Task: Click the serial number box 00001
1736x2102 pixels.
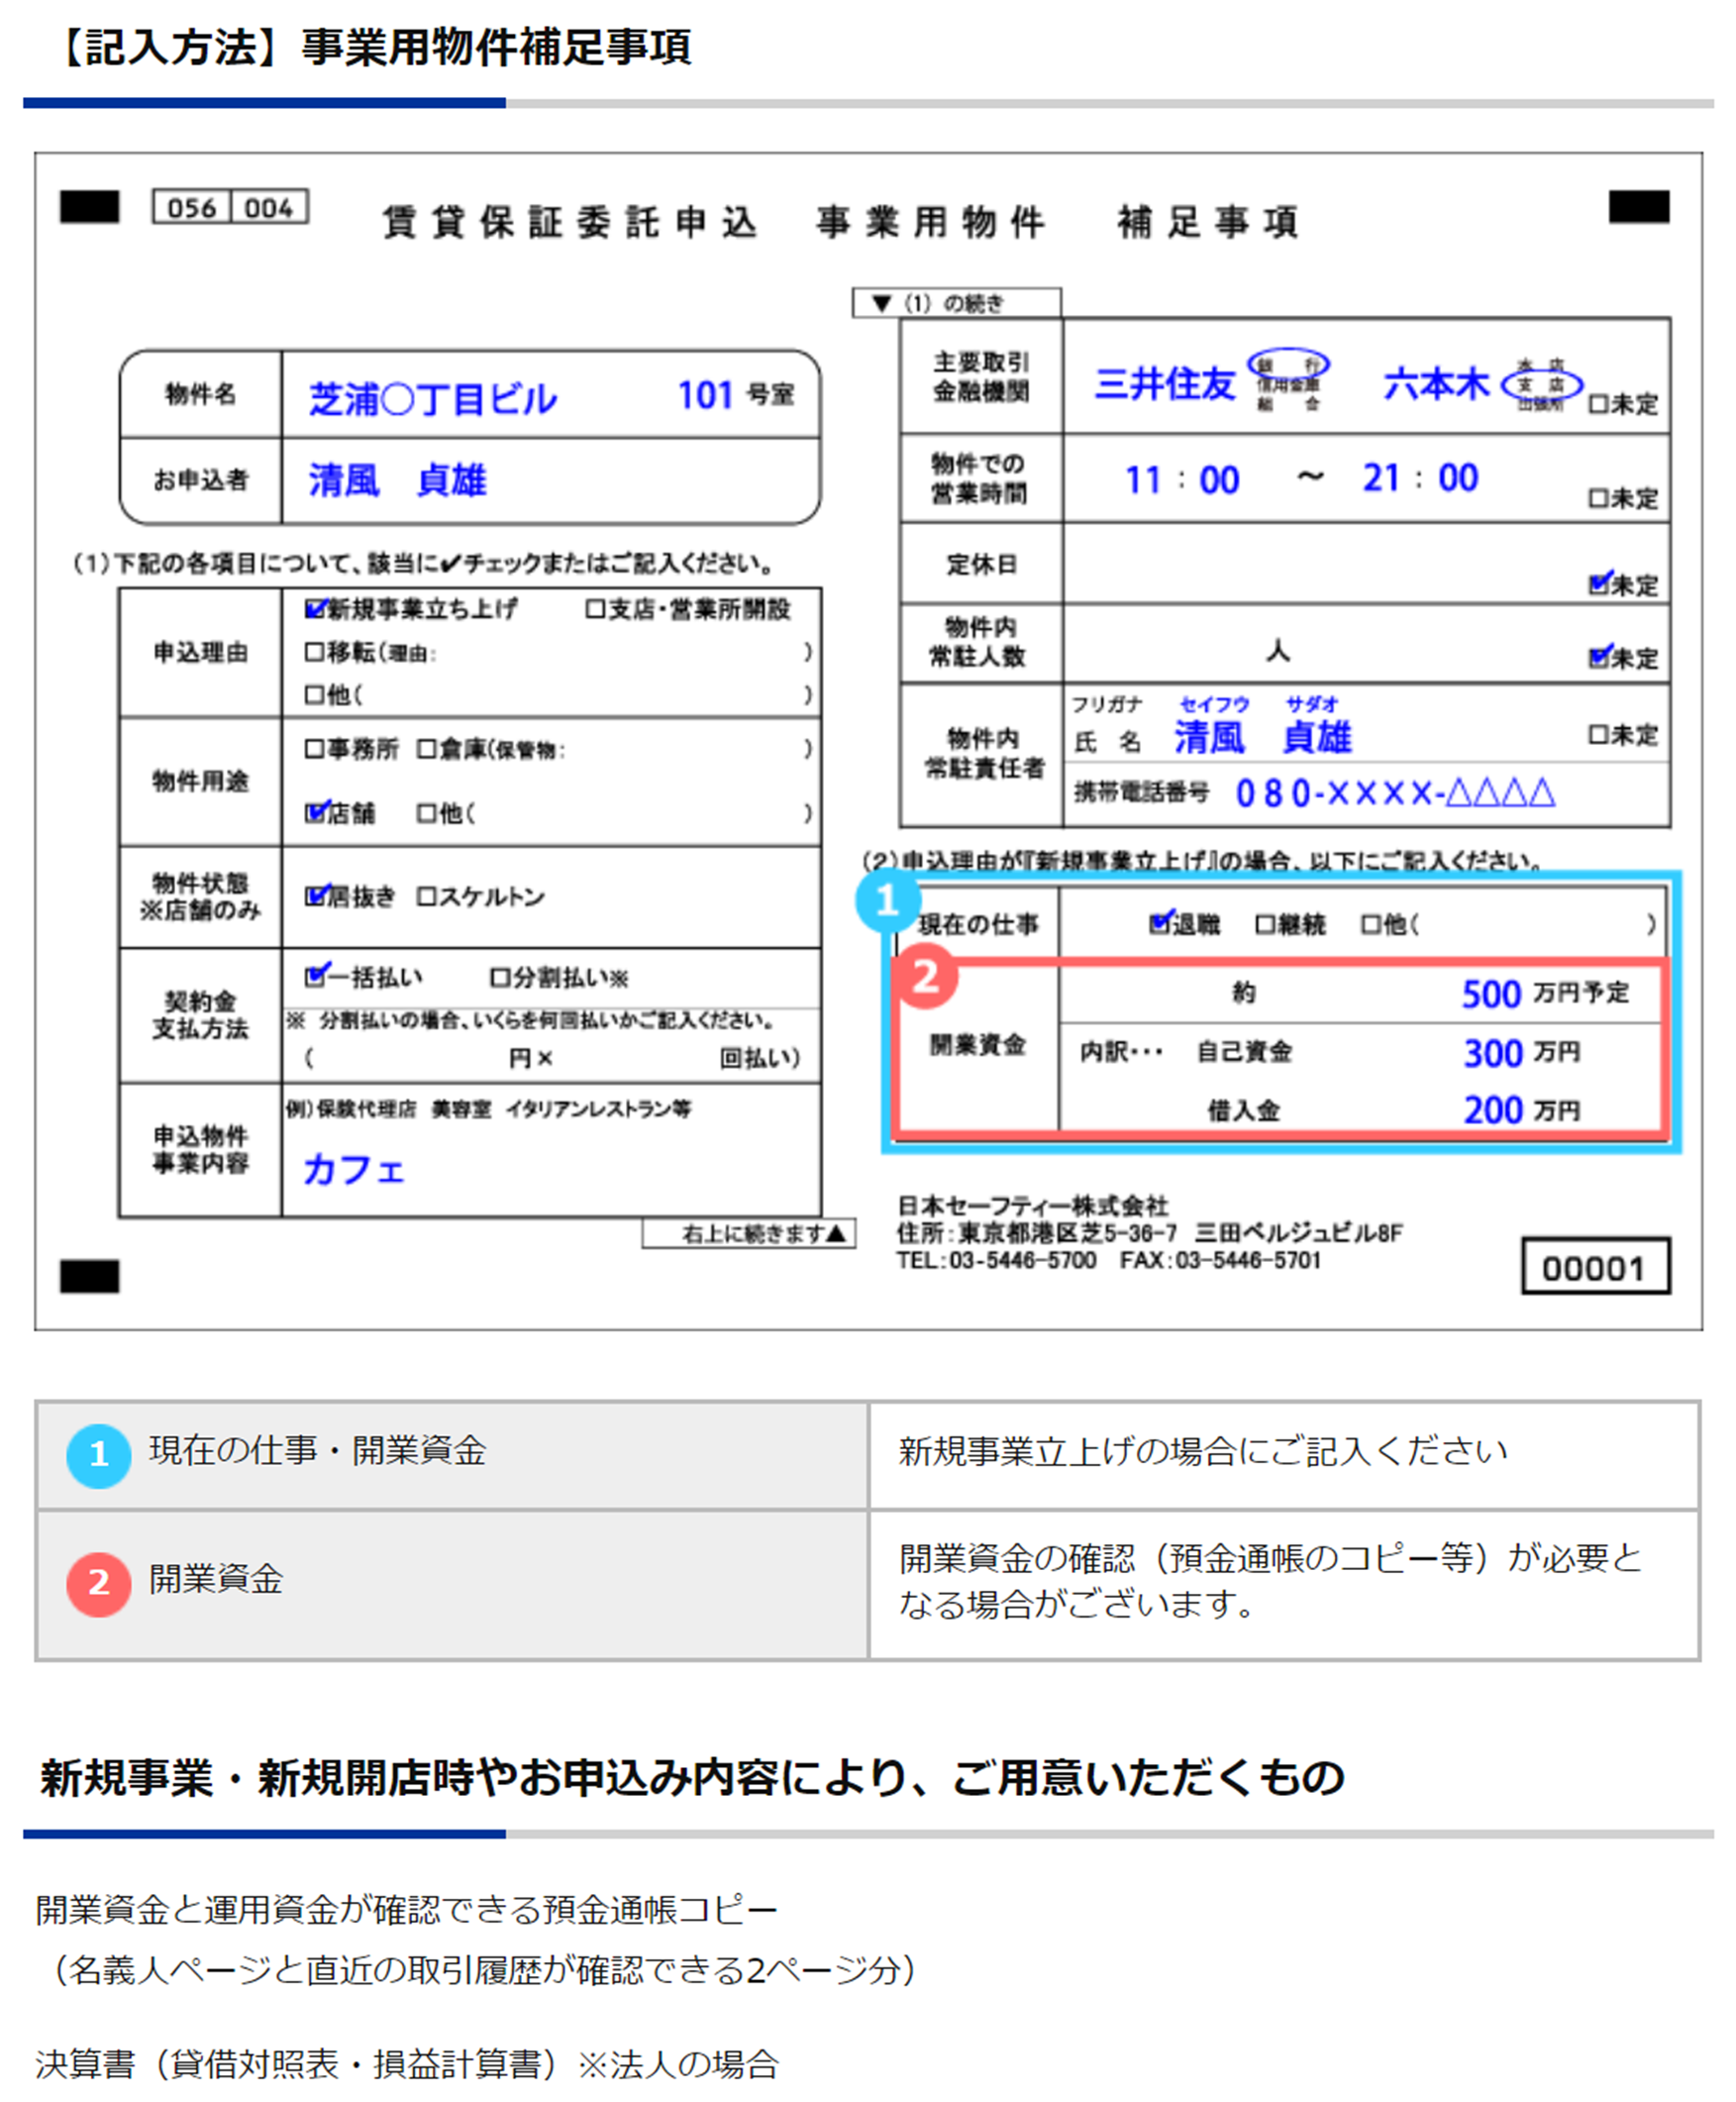Action: [x=1595, y=1267]
